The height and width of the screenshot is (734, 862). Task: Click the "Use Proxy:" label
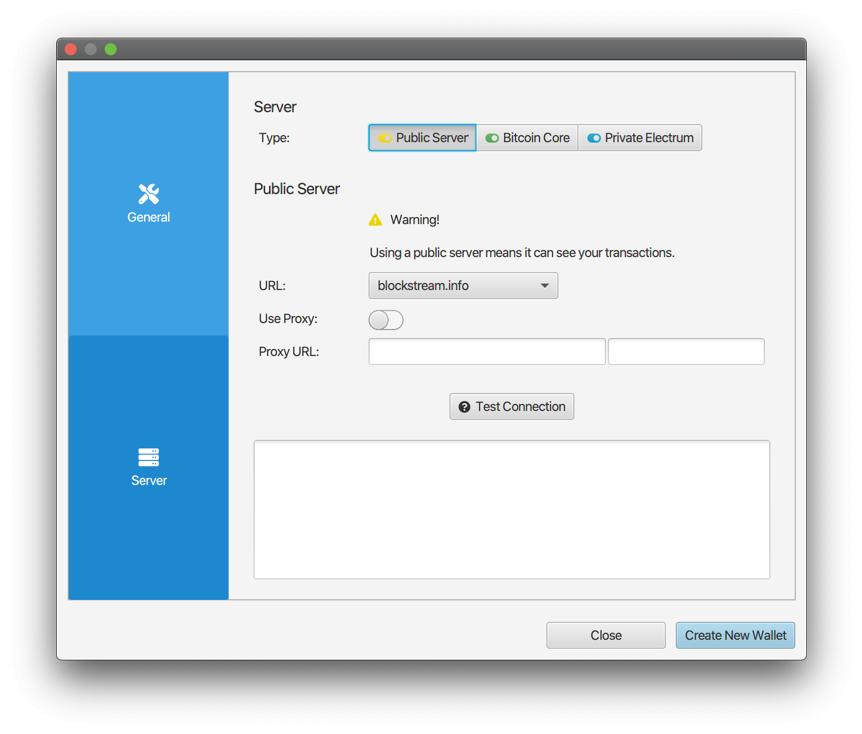pyautogui.click(x=288, y=319)
